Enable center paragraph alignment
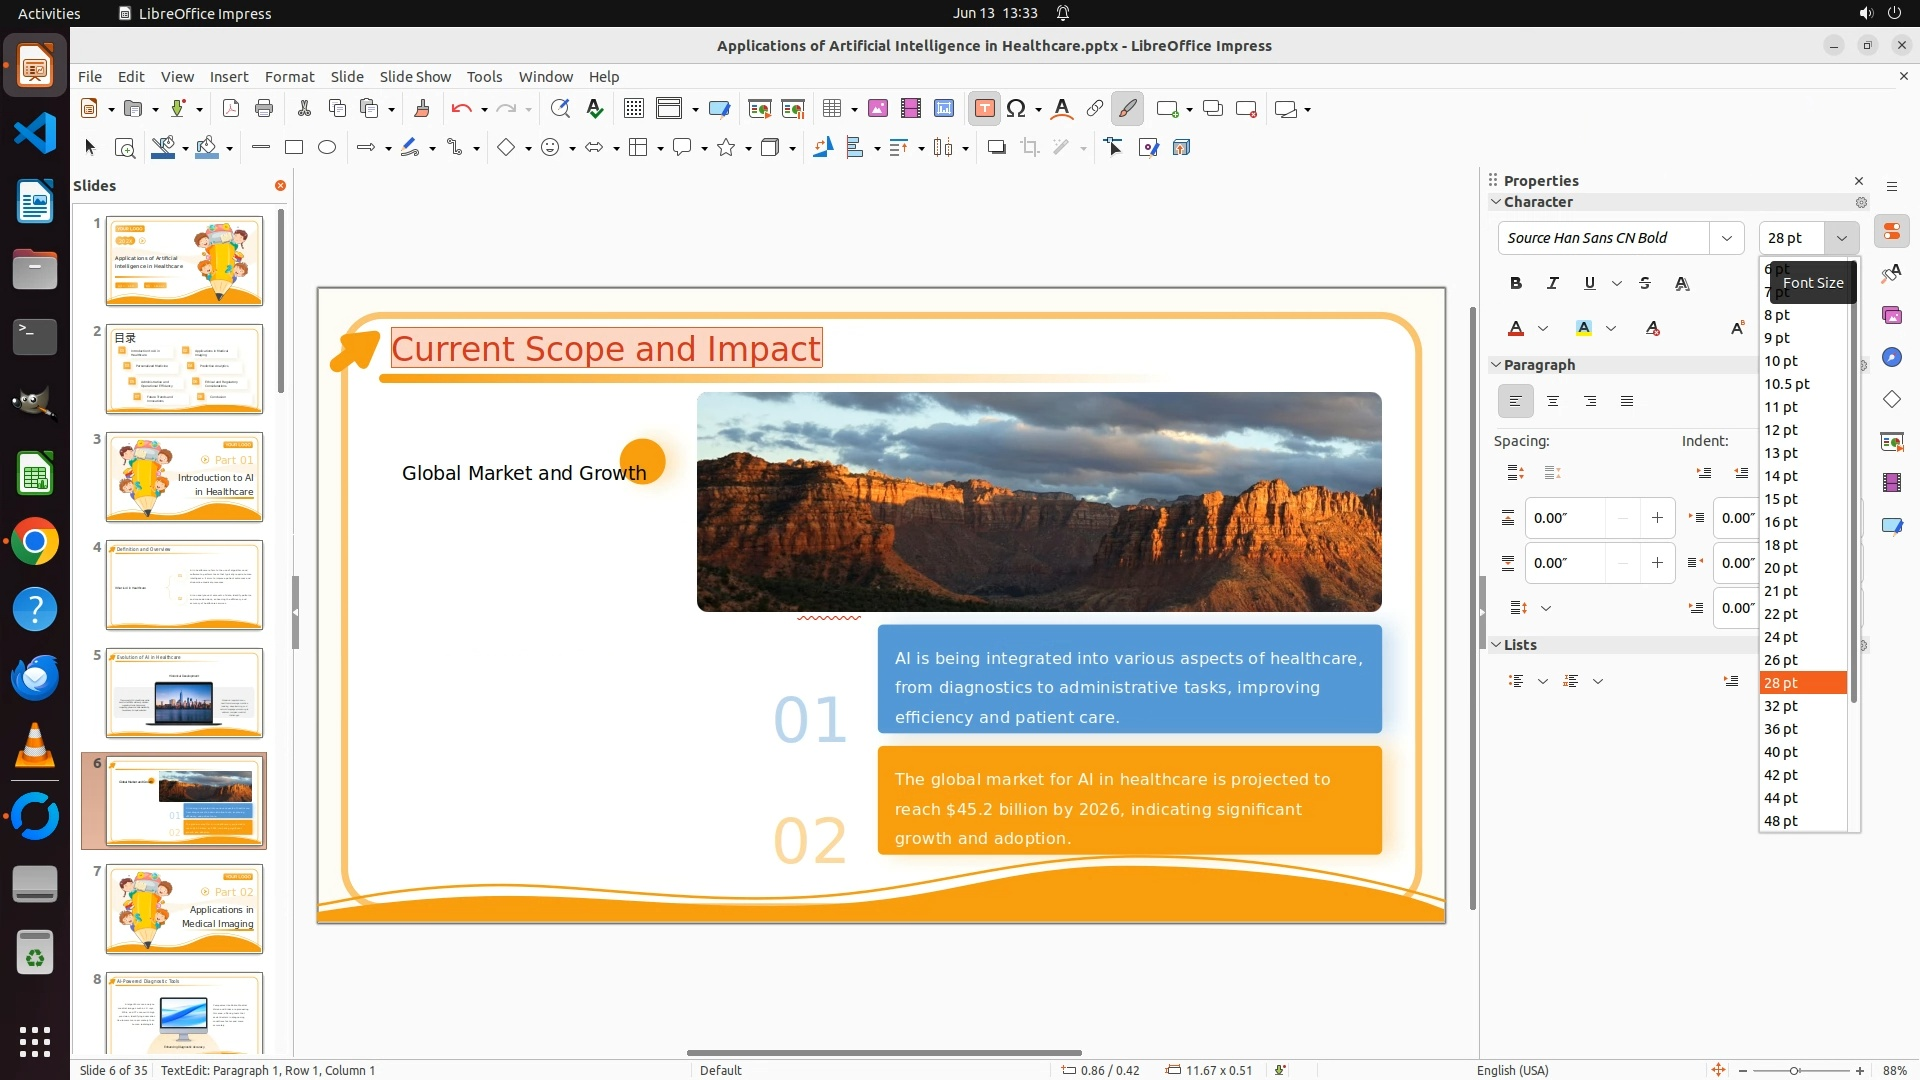This screenshot has height=1080, width=1920. (1553, 402)
